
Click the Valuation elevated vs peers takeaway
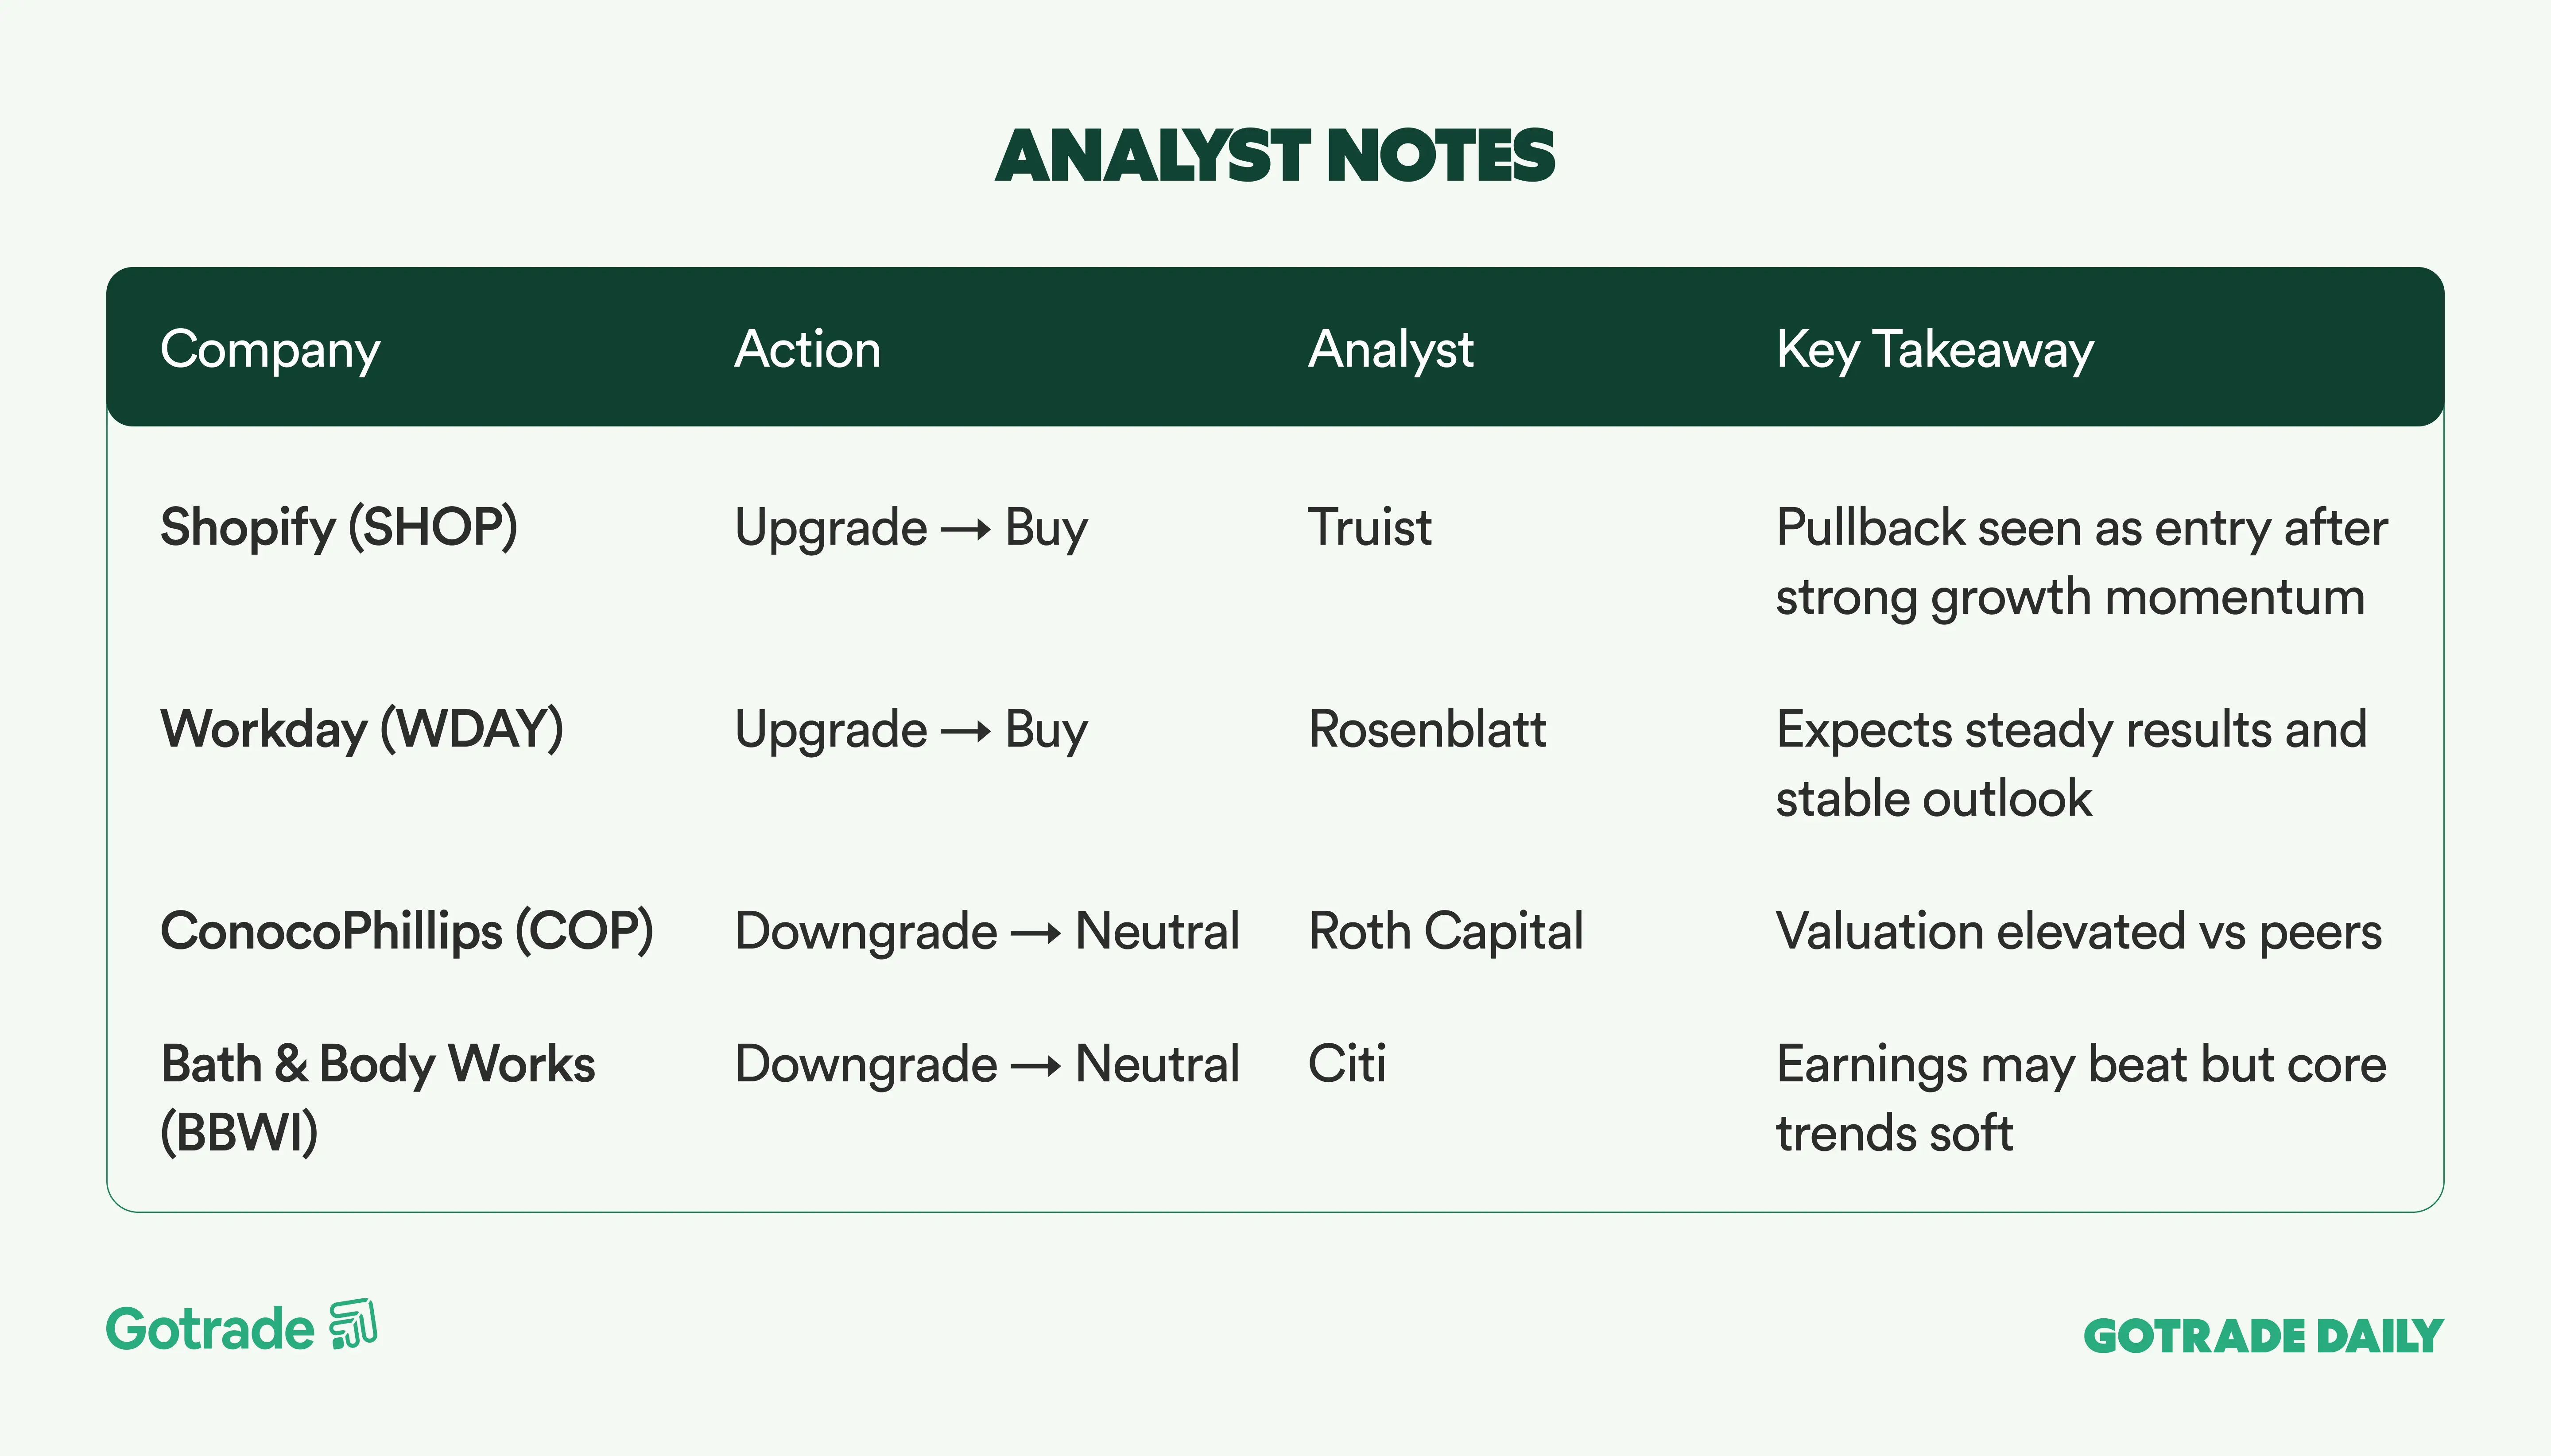(x=2078, y=931)
